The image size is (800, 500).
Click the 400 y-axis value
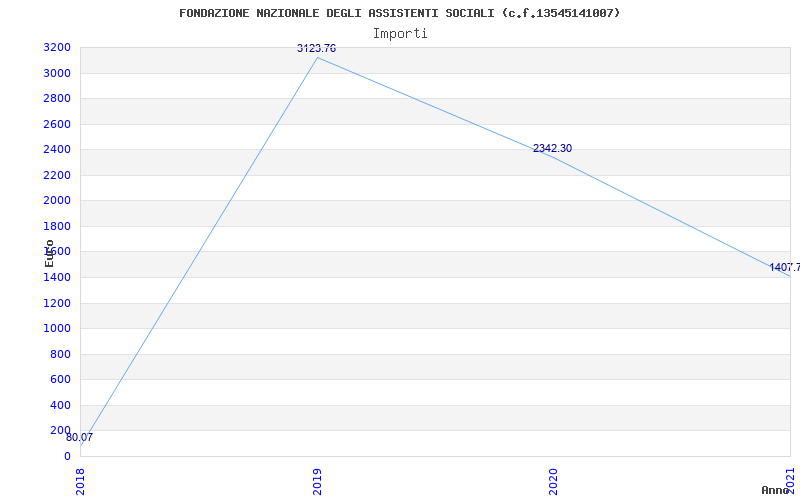coord(61,406)
